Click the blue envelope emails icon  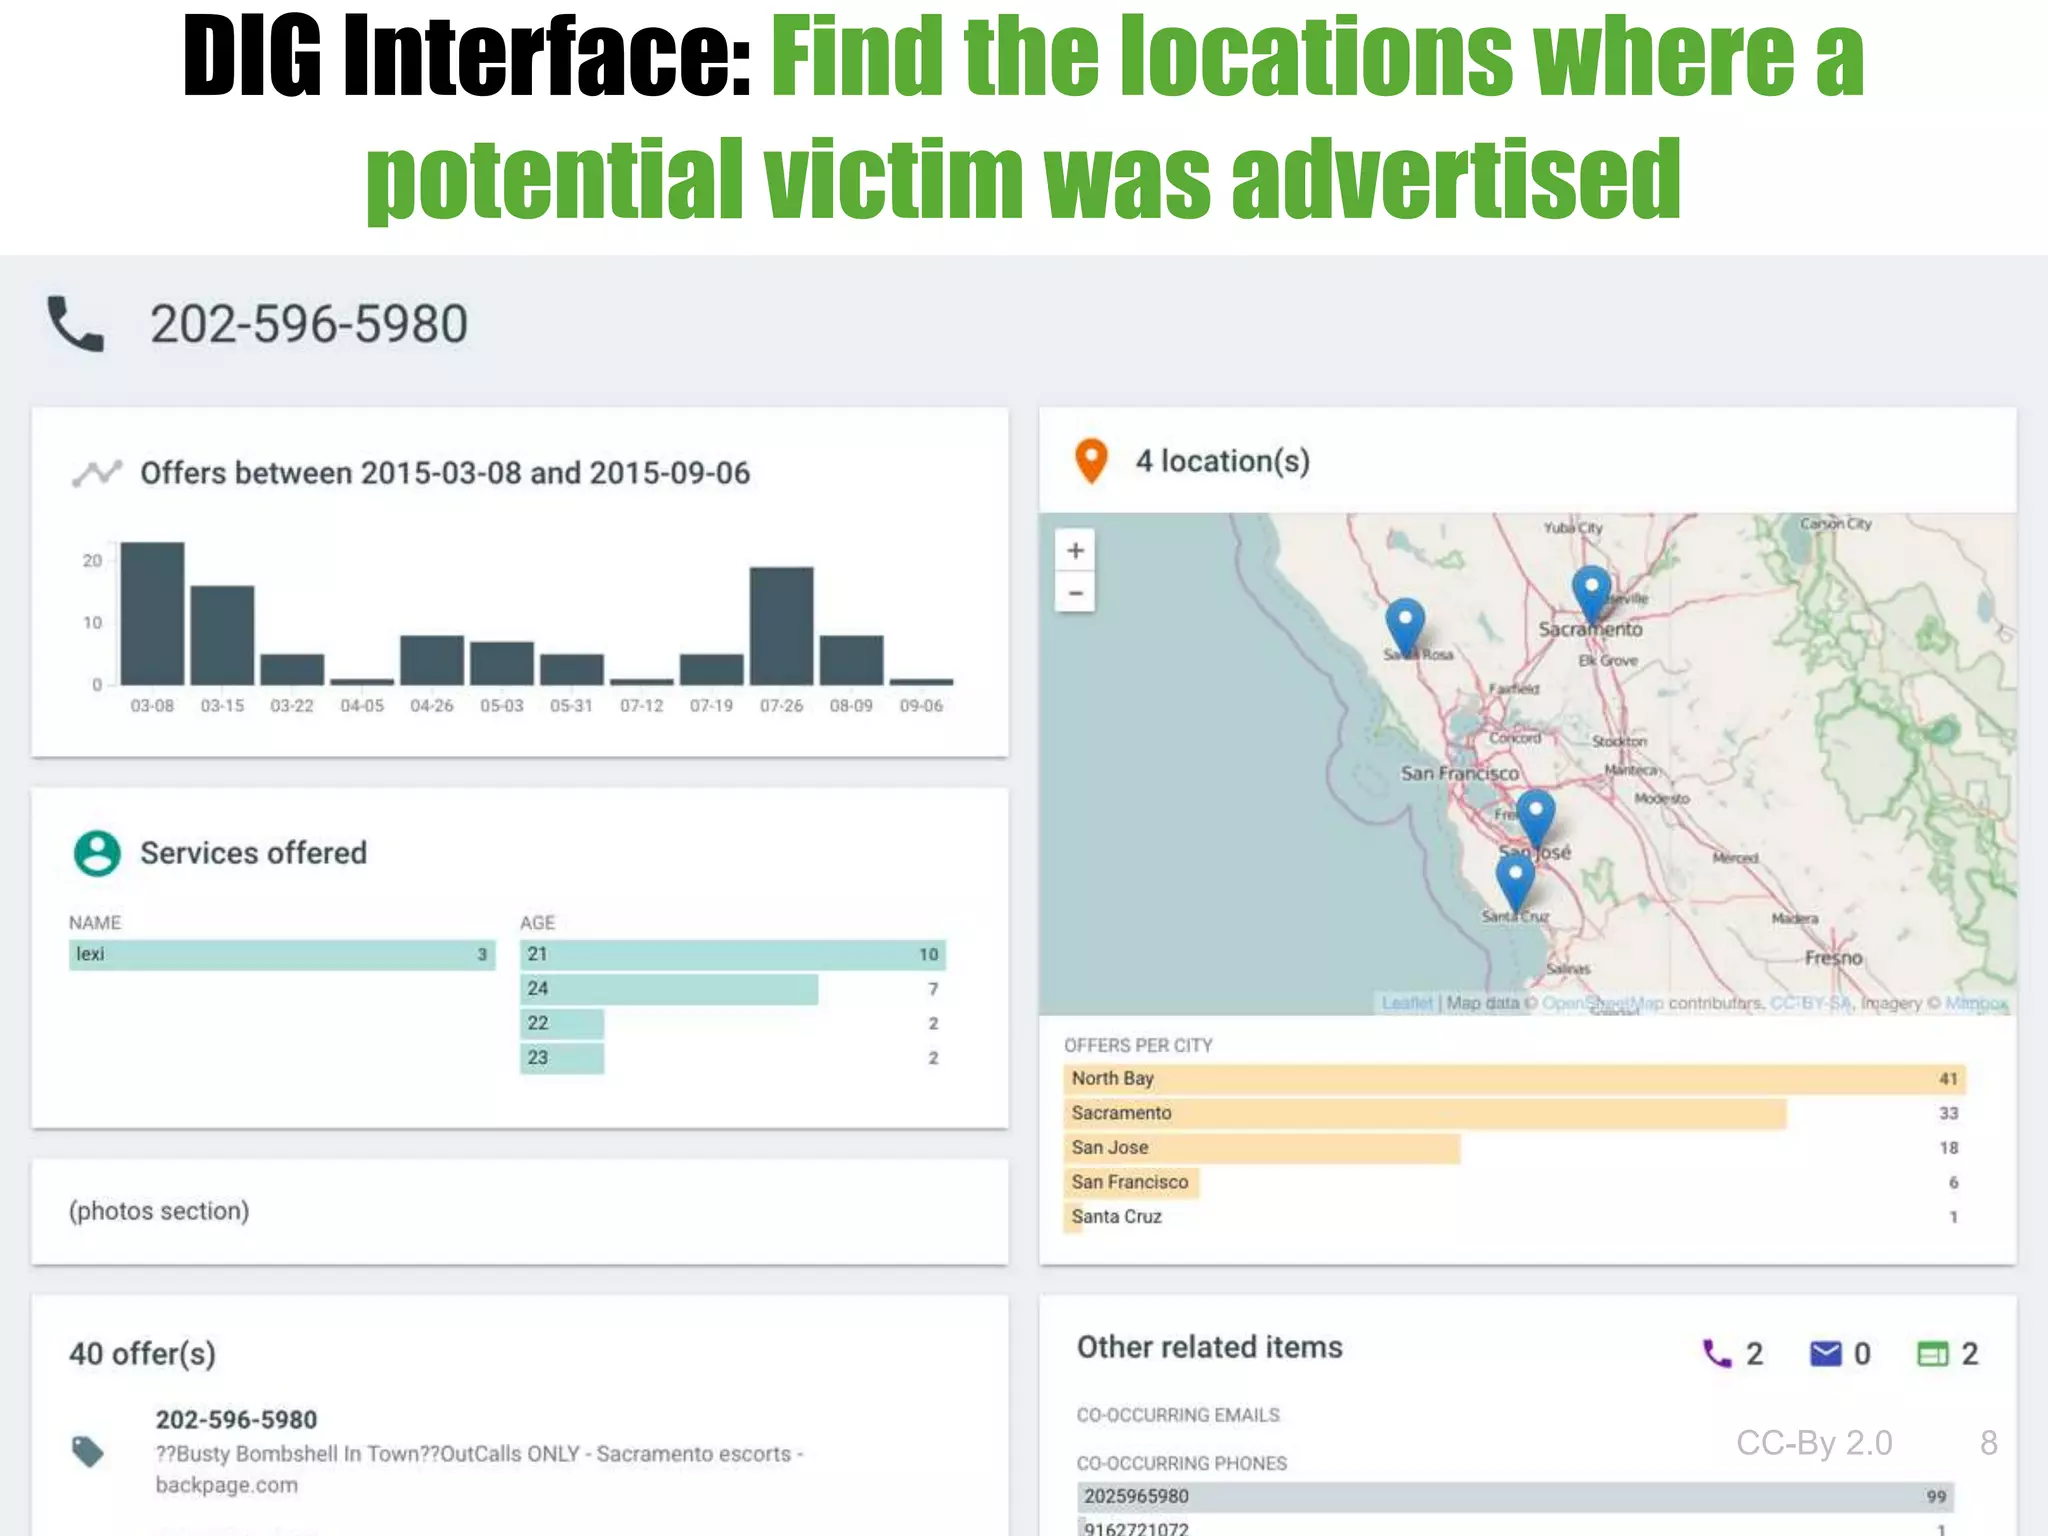tap(1825, 1354)
